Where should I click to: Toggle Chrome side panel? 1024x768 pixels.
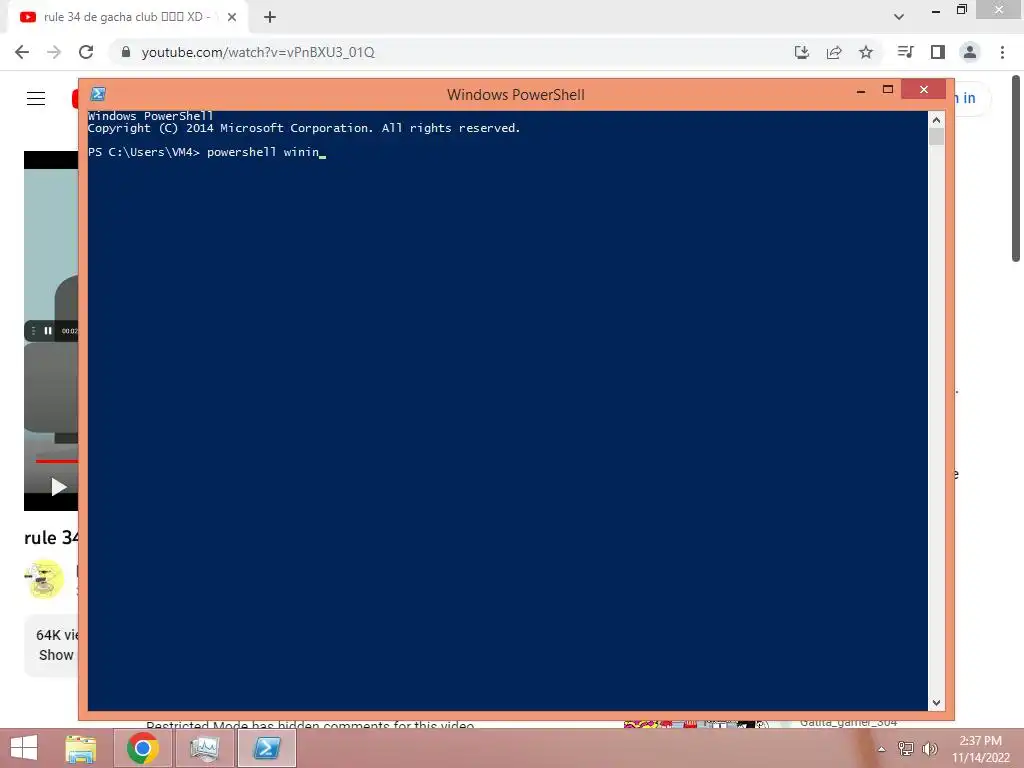(x=938, y=52)
